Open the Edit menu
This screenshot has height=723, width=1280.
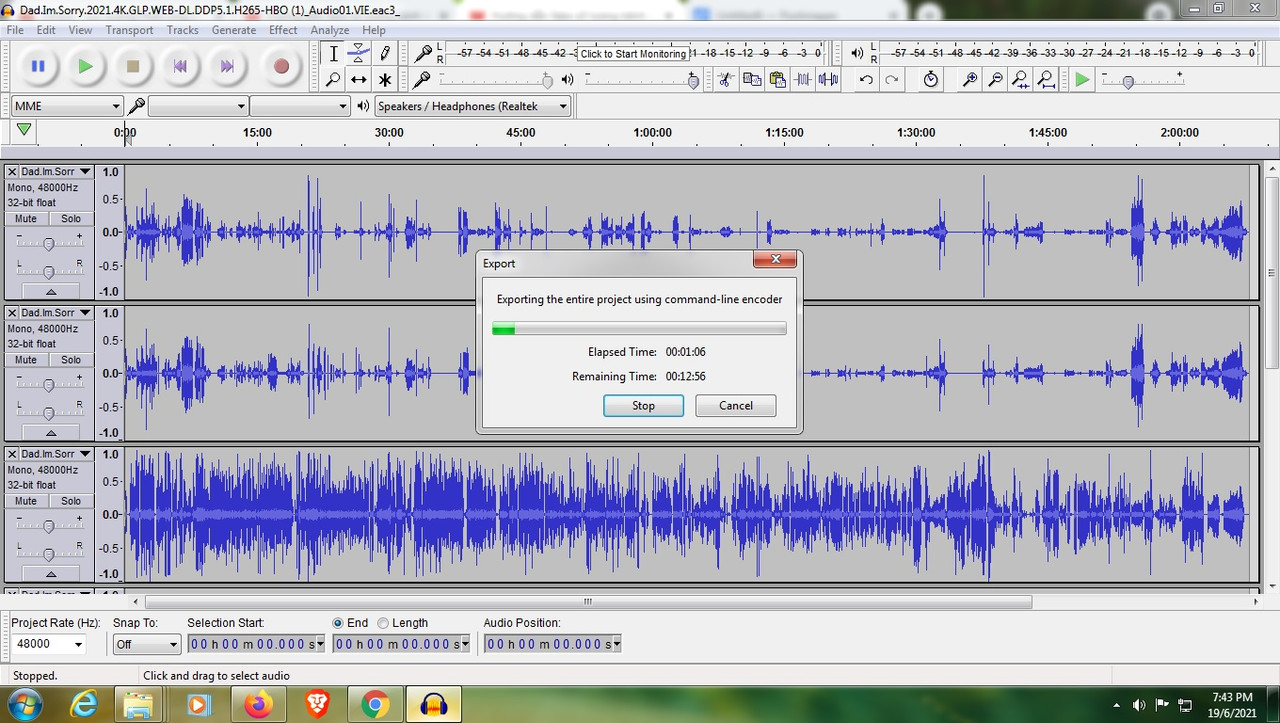click(x=46, y=30)
